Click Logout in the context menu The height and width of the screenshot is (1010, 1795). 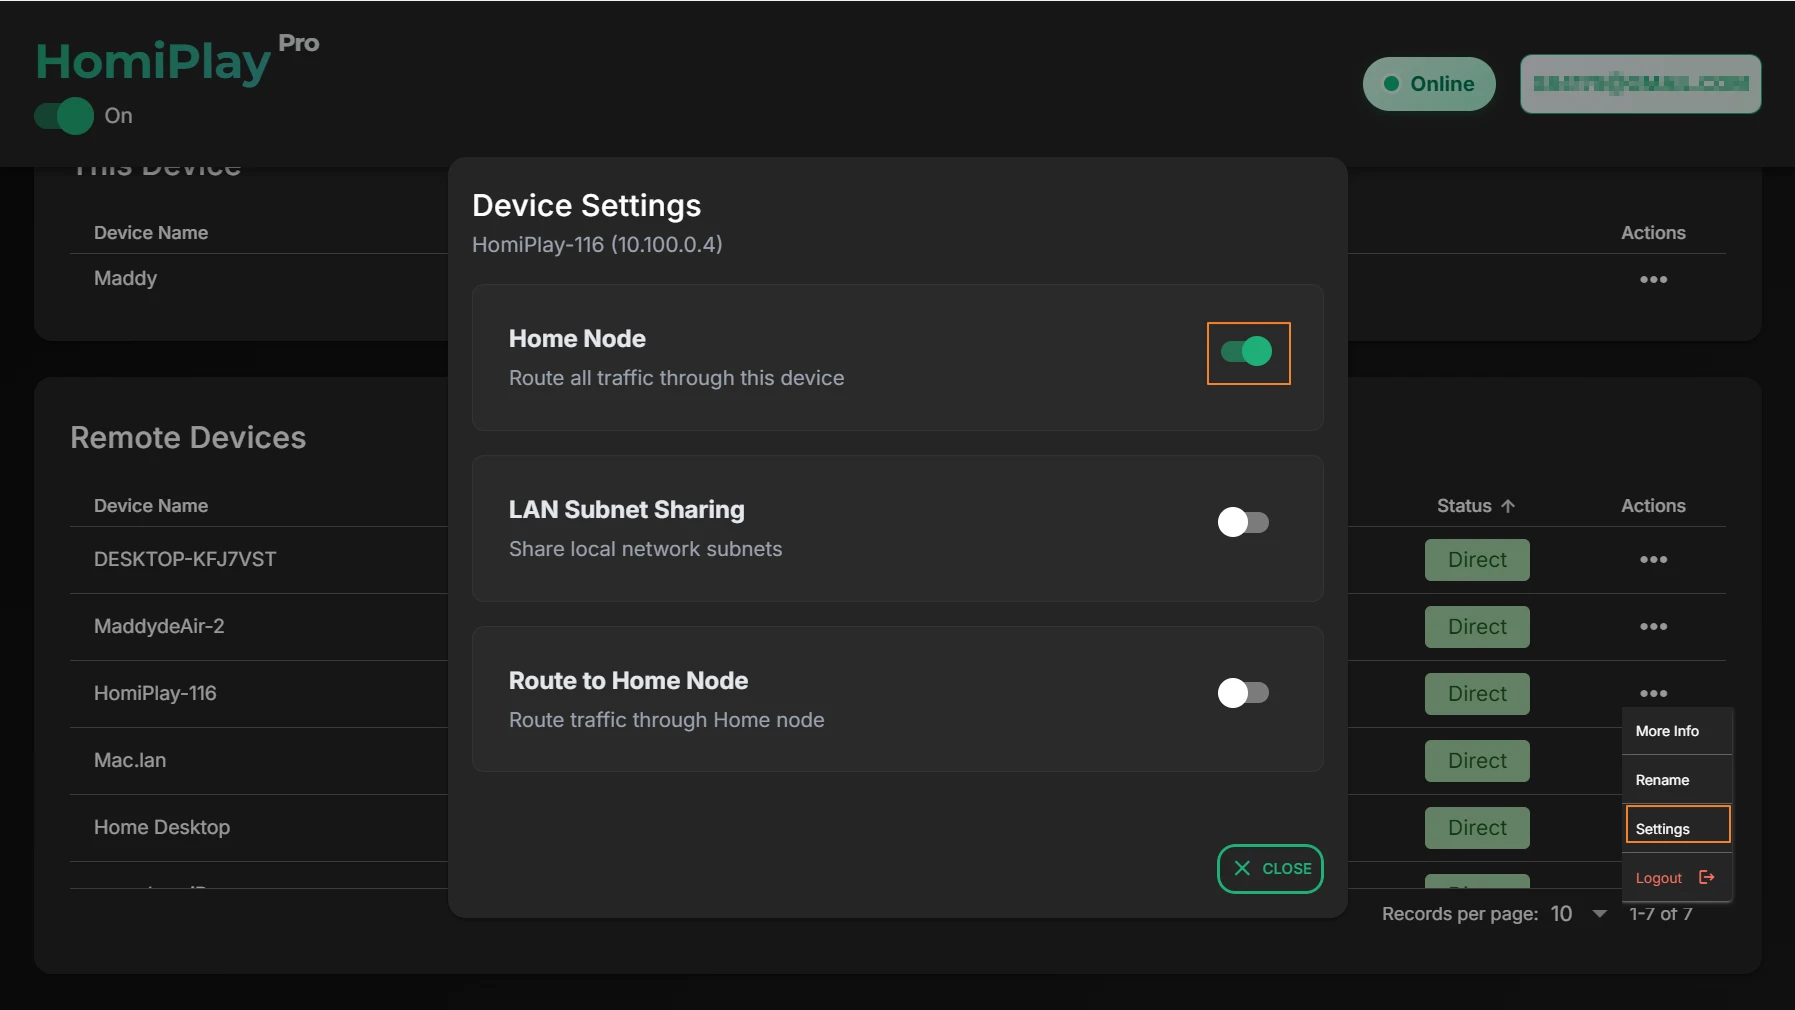tap(1677, 878)
